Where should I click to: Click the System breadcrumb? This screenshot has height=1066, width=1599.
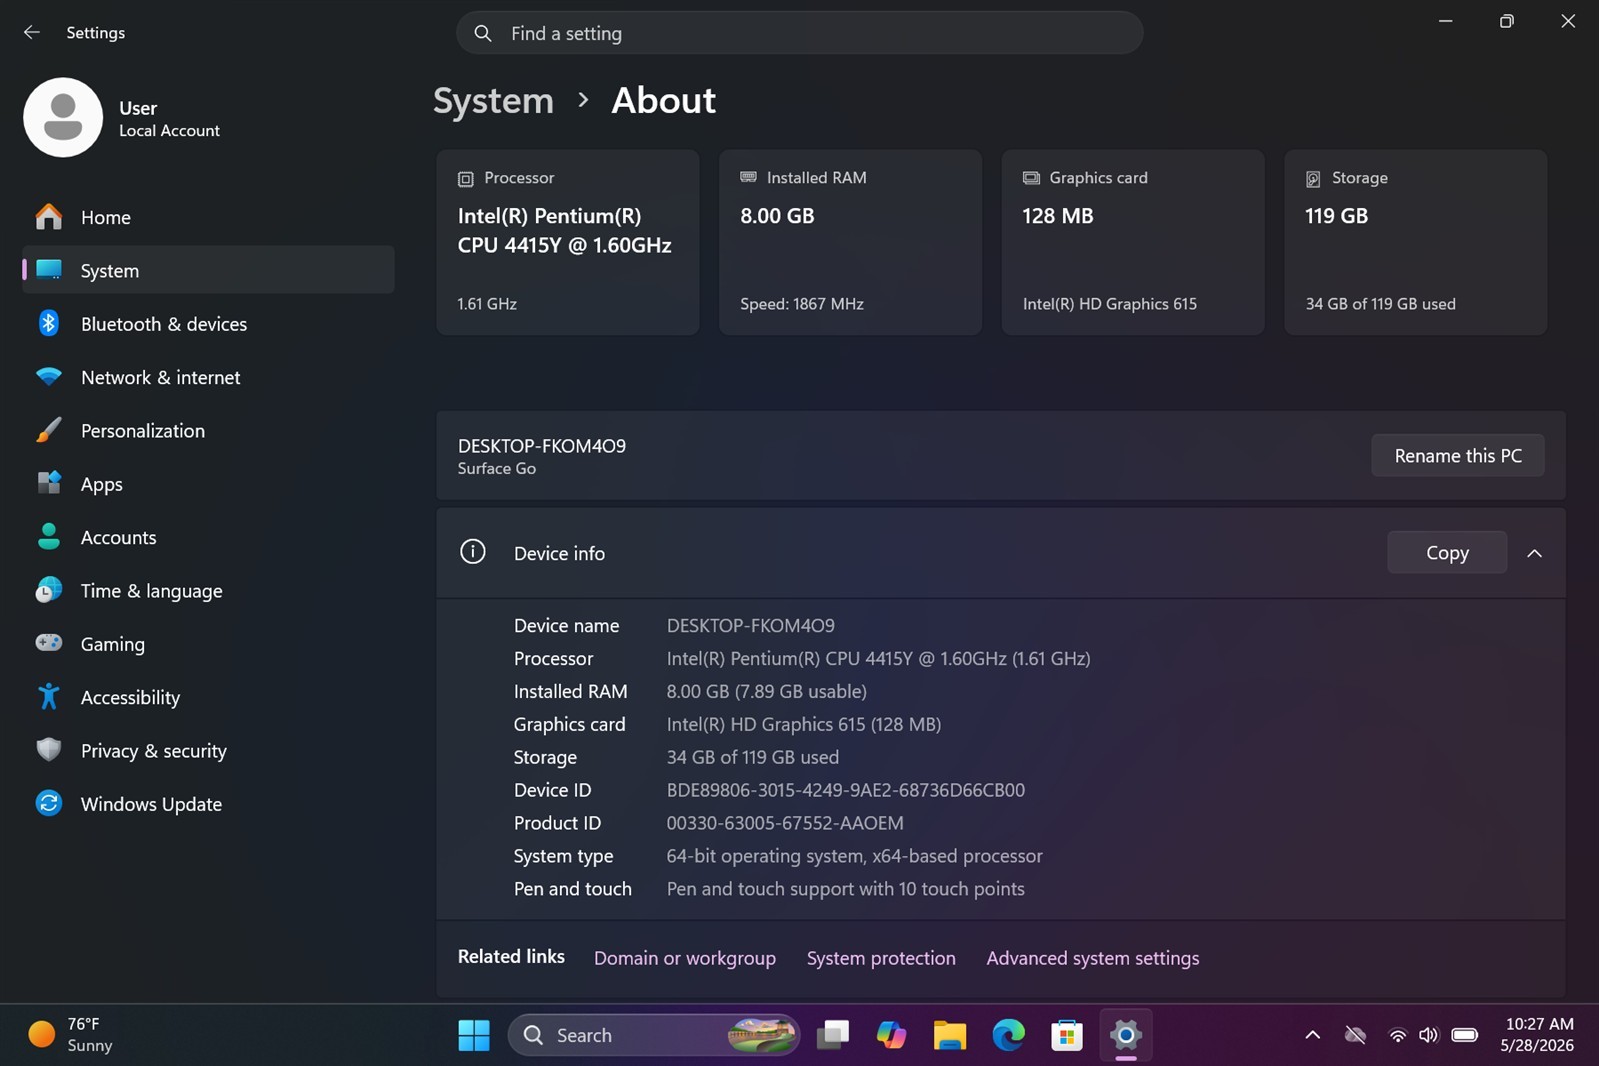coord(493,100)
